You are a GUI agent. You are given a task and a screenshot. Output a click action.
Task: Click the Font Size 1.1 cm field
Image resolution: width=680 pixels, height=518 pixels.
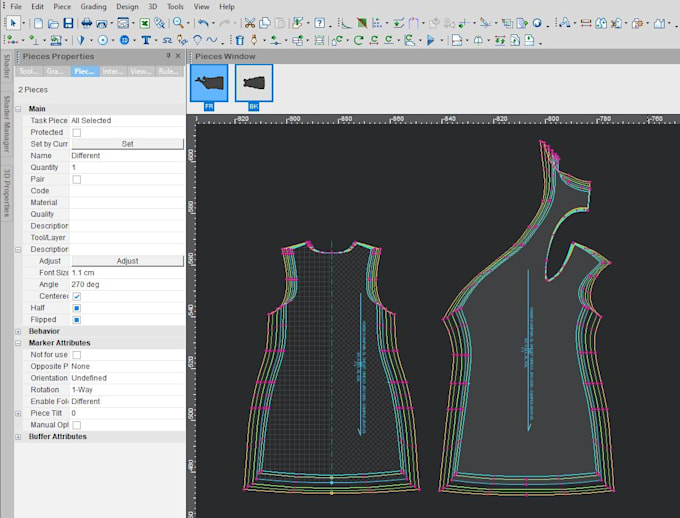click(127, 273)
